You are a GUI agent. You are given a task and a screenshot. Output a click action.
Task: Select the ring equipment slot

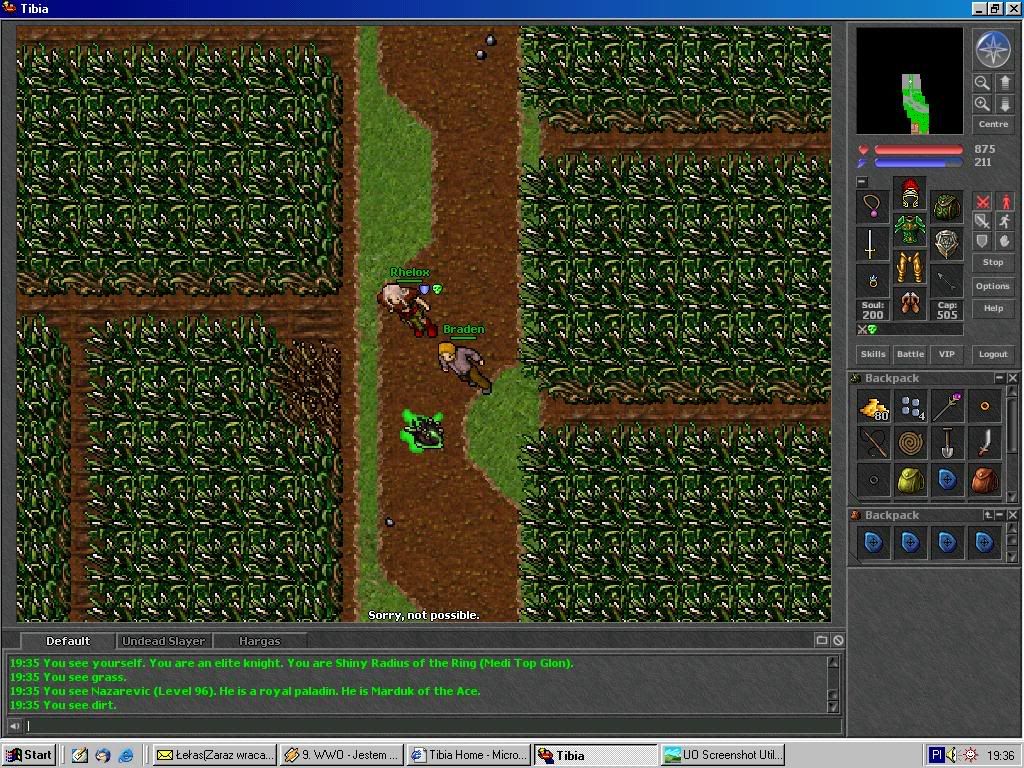(x=873, y=281)
